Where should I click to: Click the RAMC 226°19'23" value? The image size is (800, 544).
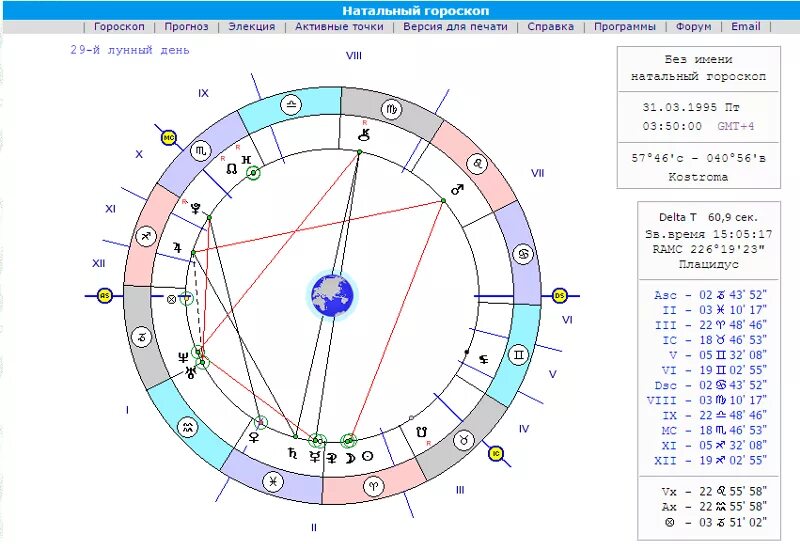click(708, 249)
